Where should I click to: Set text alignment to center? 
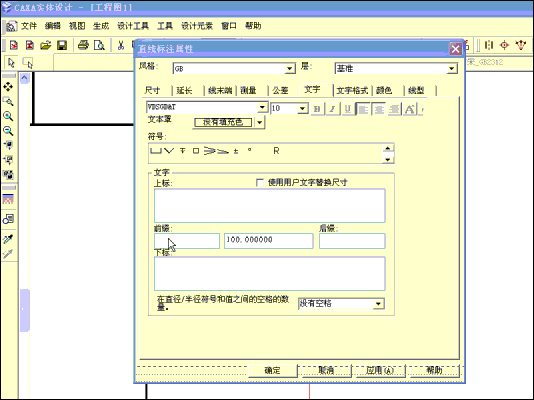point(379,109)
